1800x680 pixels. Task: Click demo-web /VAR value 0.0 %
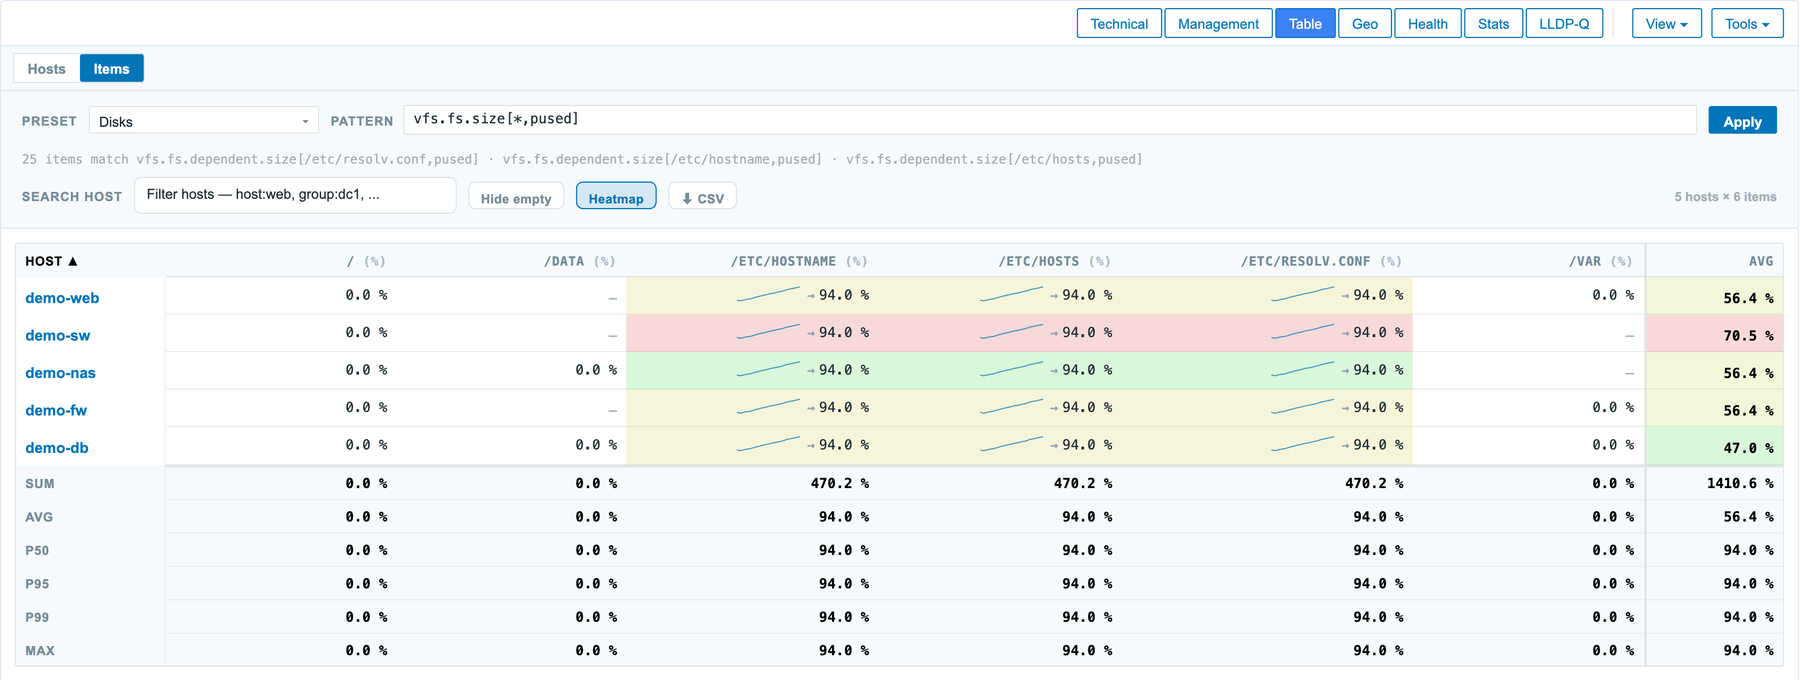click(1613, 295)
